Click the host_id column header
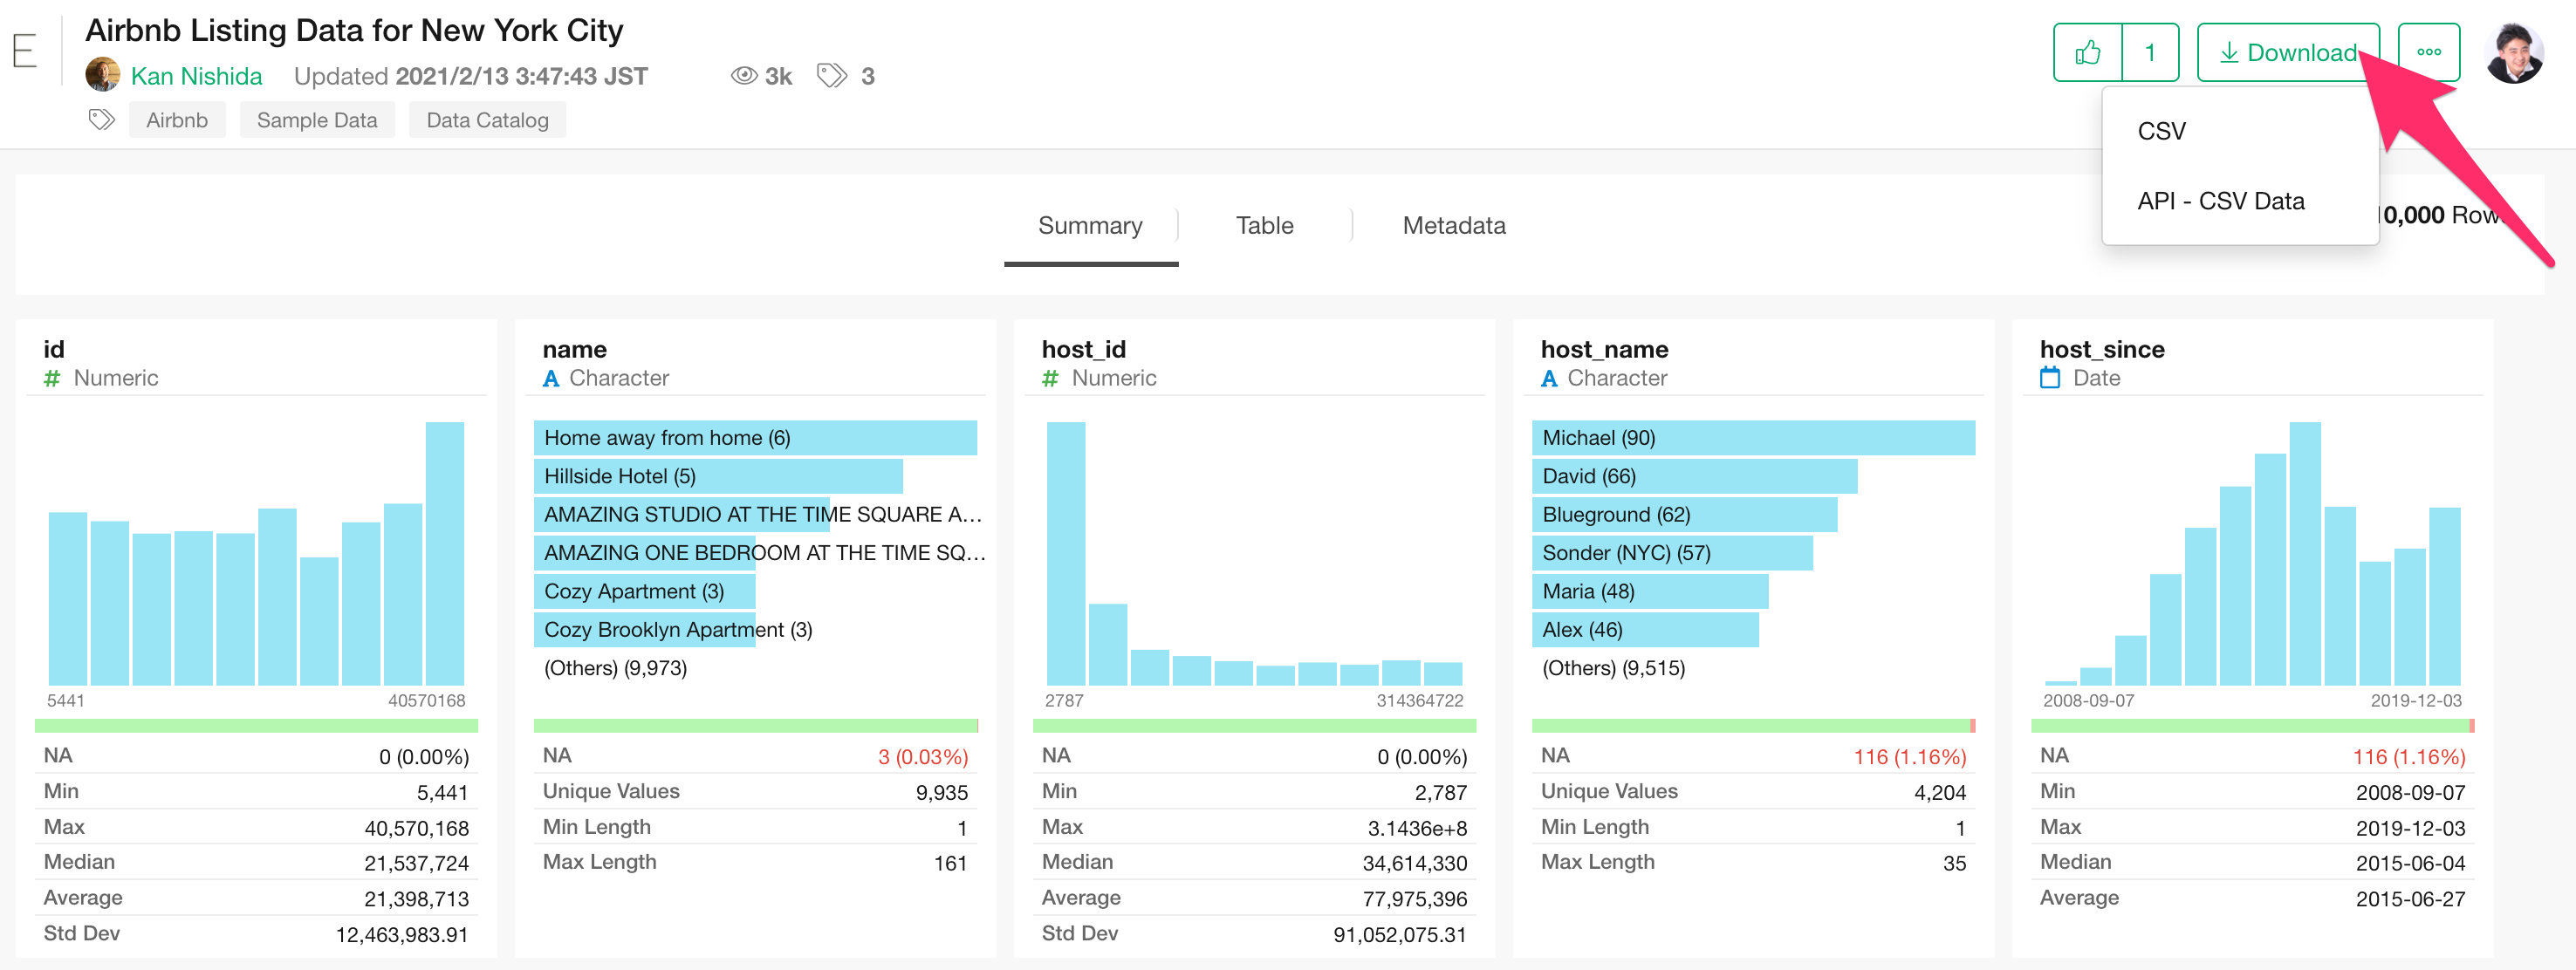This screenshot has width=2576, height=970. [x=1083, y=349]
